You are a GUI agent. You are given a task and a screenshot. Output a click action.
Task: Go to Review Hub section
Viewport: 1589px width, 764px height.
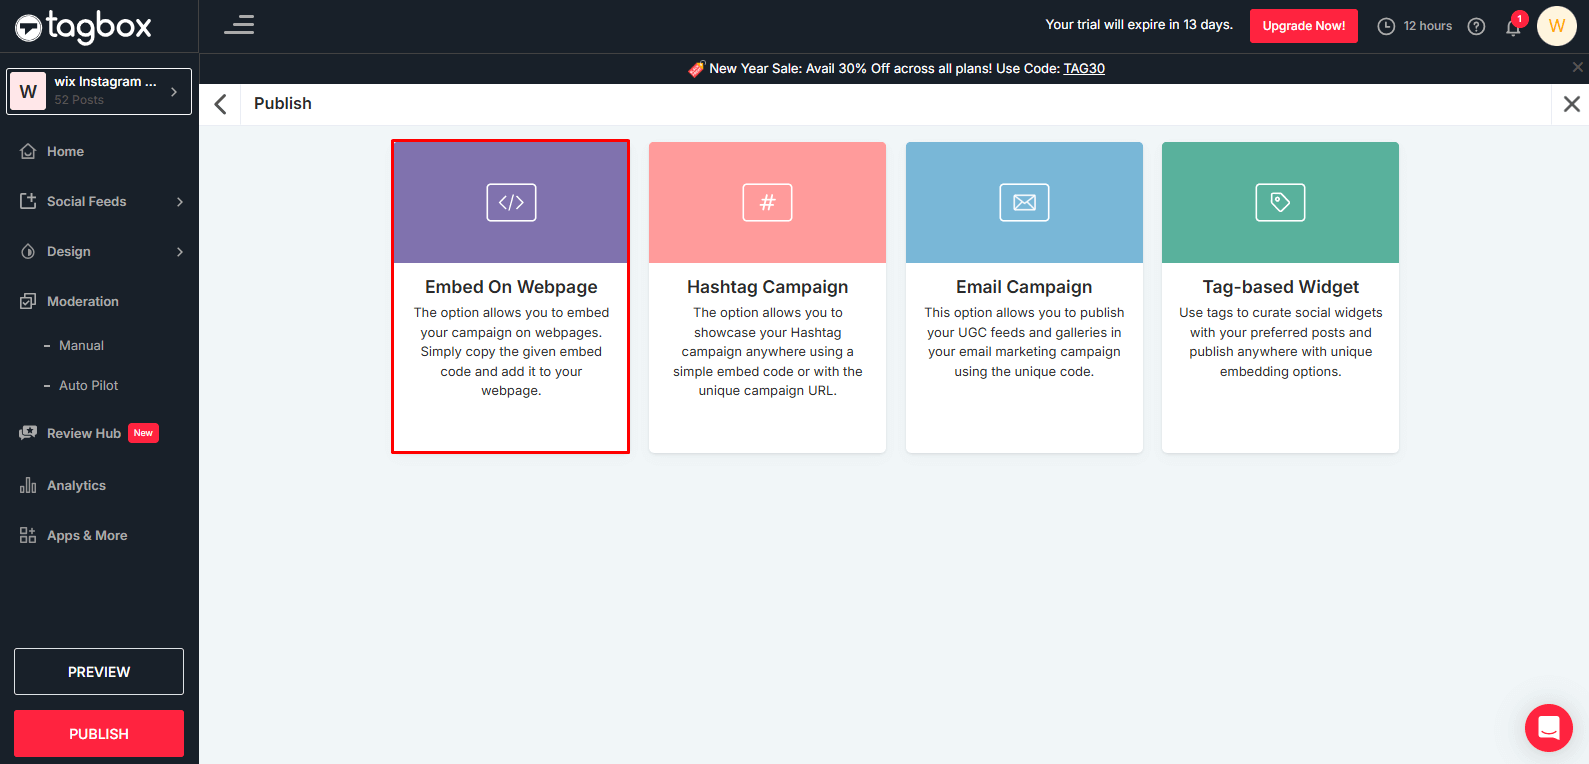point(84,434)
